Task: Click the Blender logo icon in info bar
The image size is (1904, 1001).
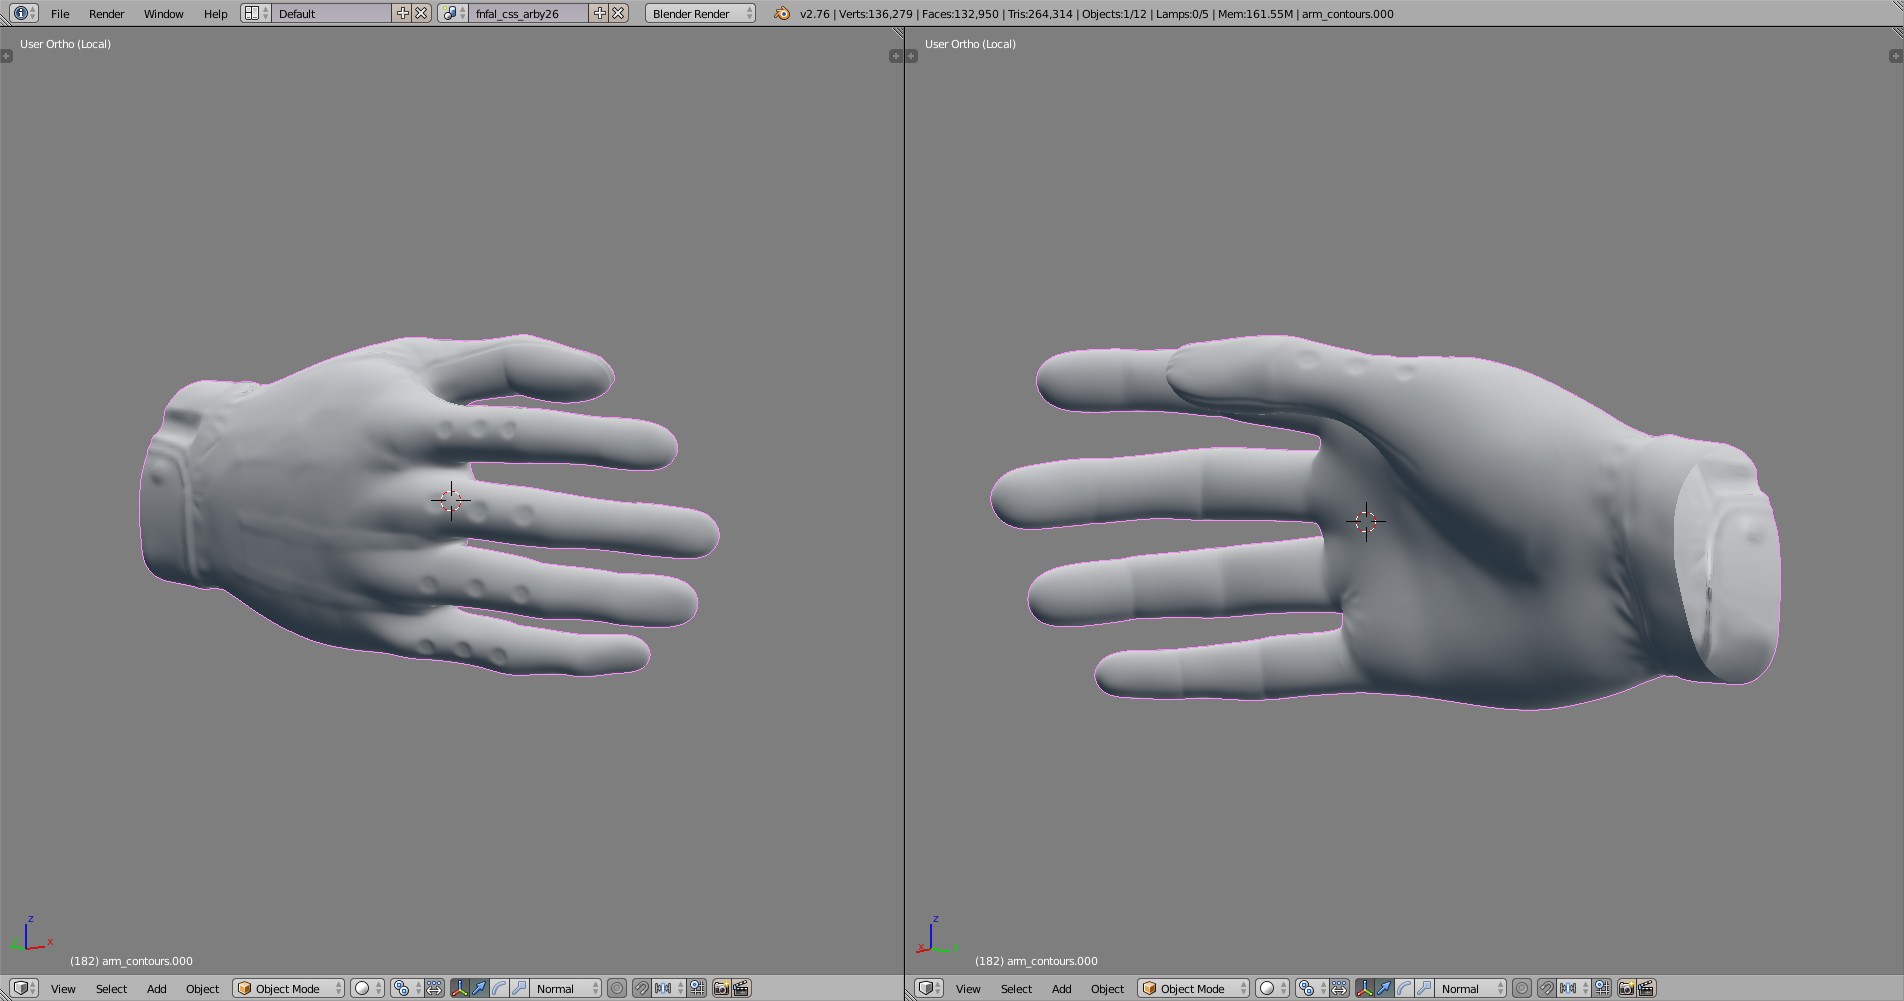Action: (x=782, y=13)
